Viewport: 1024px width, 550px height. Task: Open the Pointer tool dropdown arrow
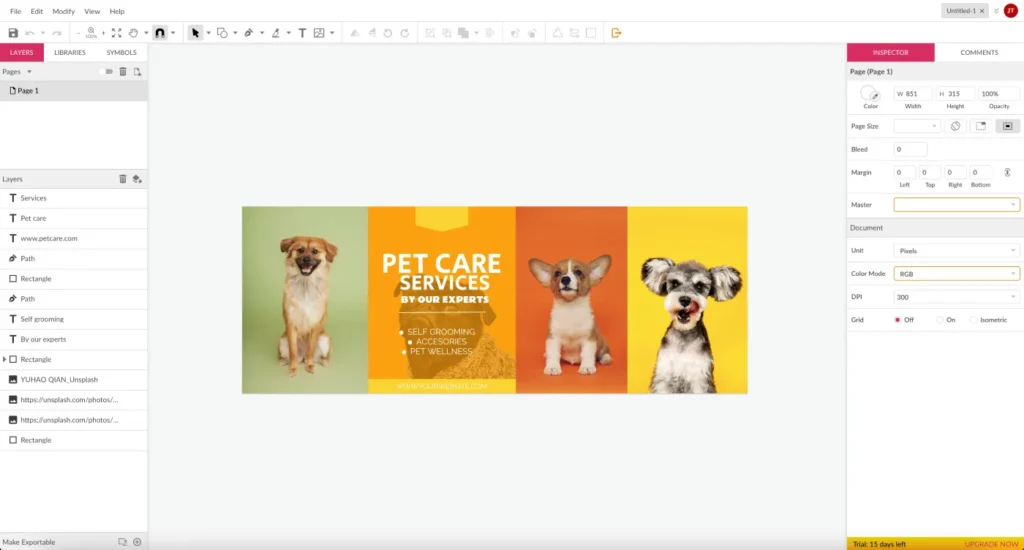(208, 33)
